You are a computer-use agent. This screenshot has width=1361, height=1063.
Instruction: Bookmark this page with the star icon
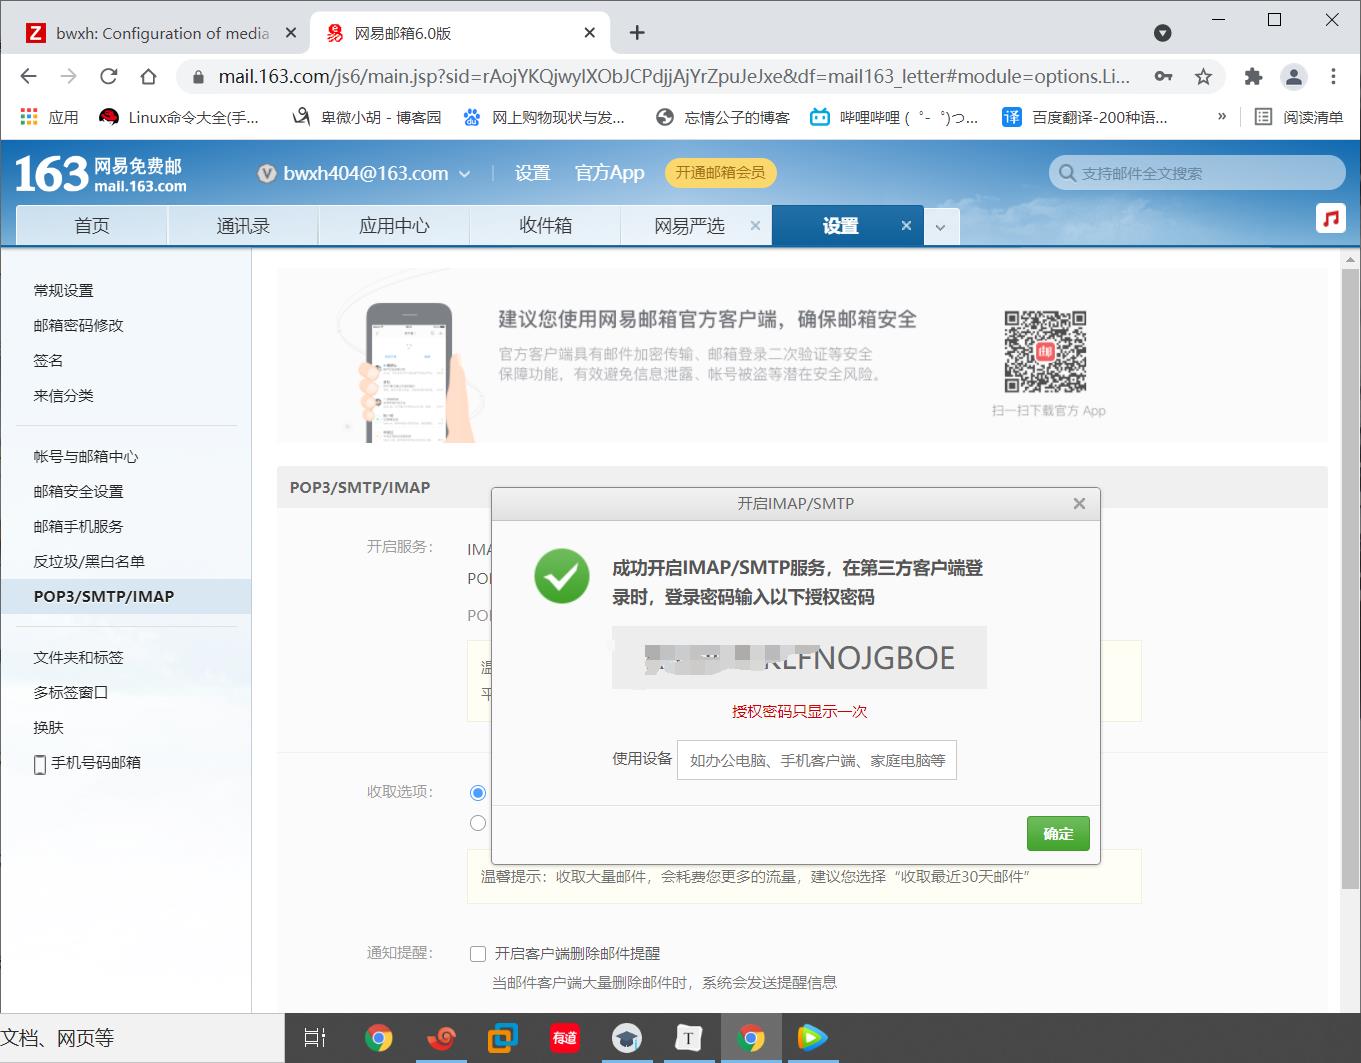click(1203, 76)
